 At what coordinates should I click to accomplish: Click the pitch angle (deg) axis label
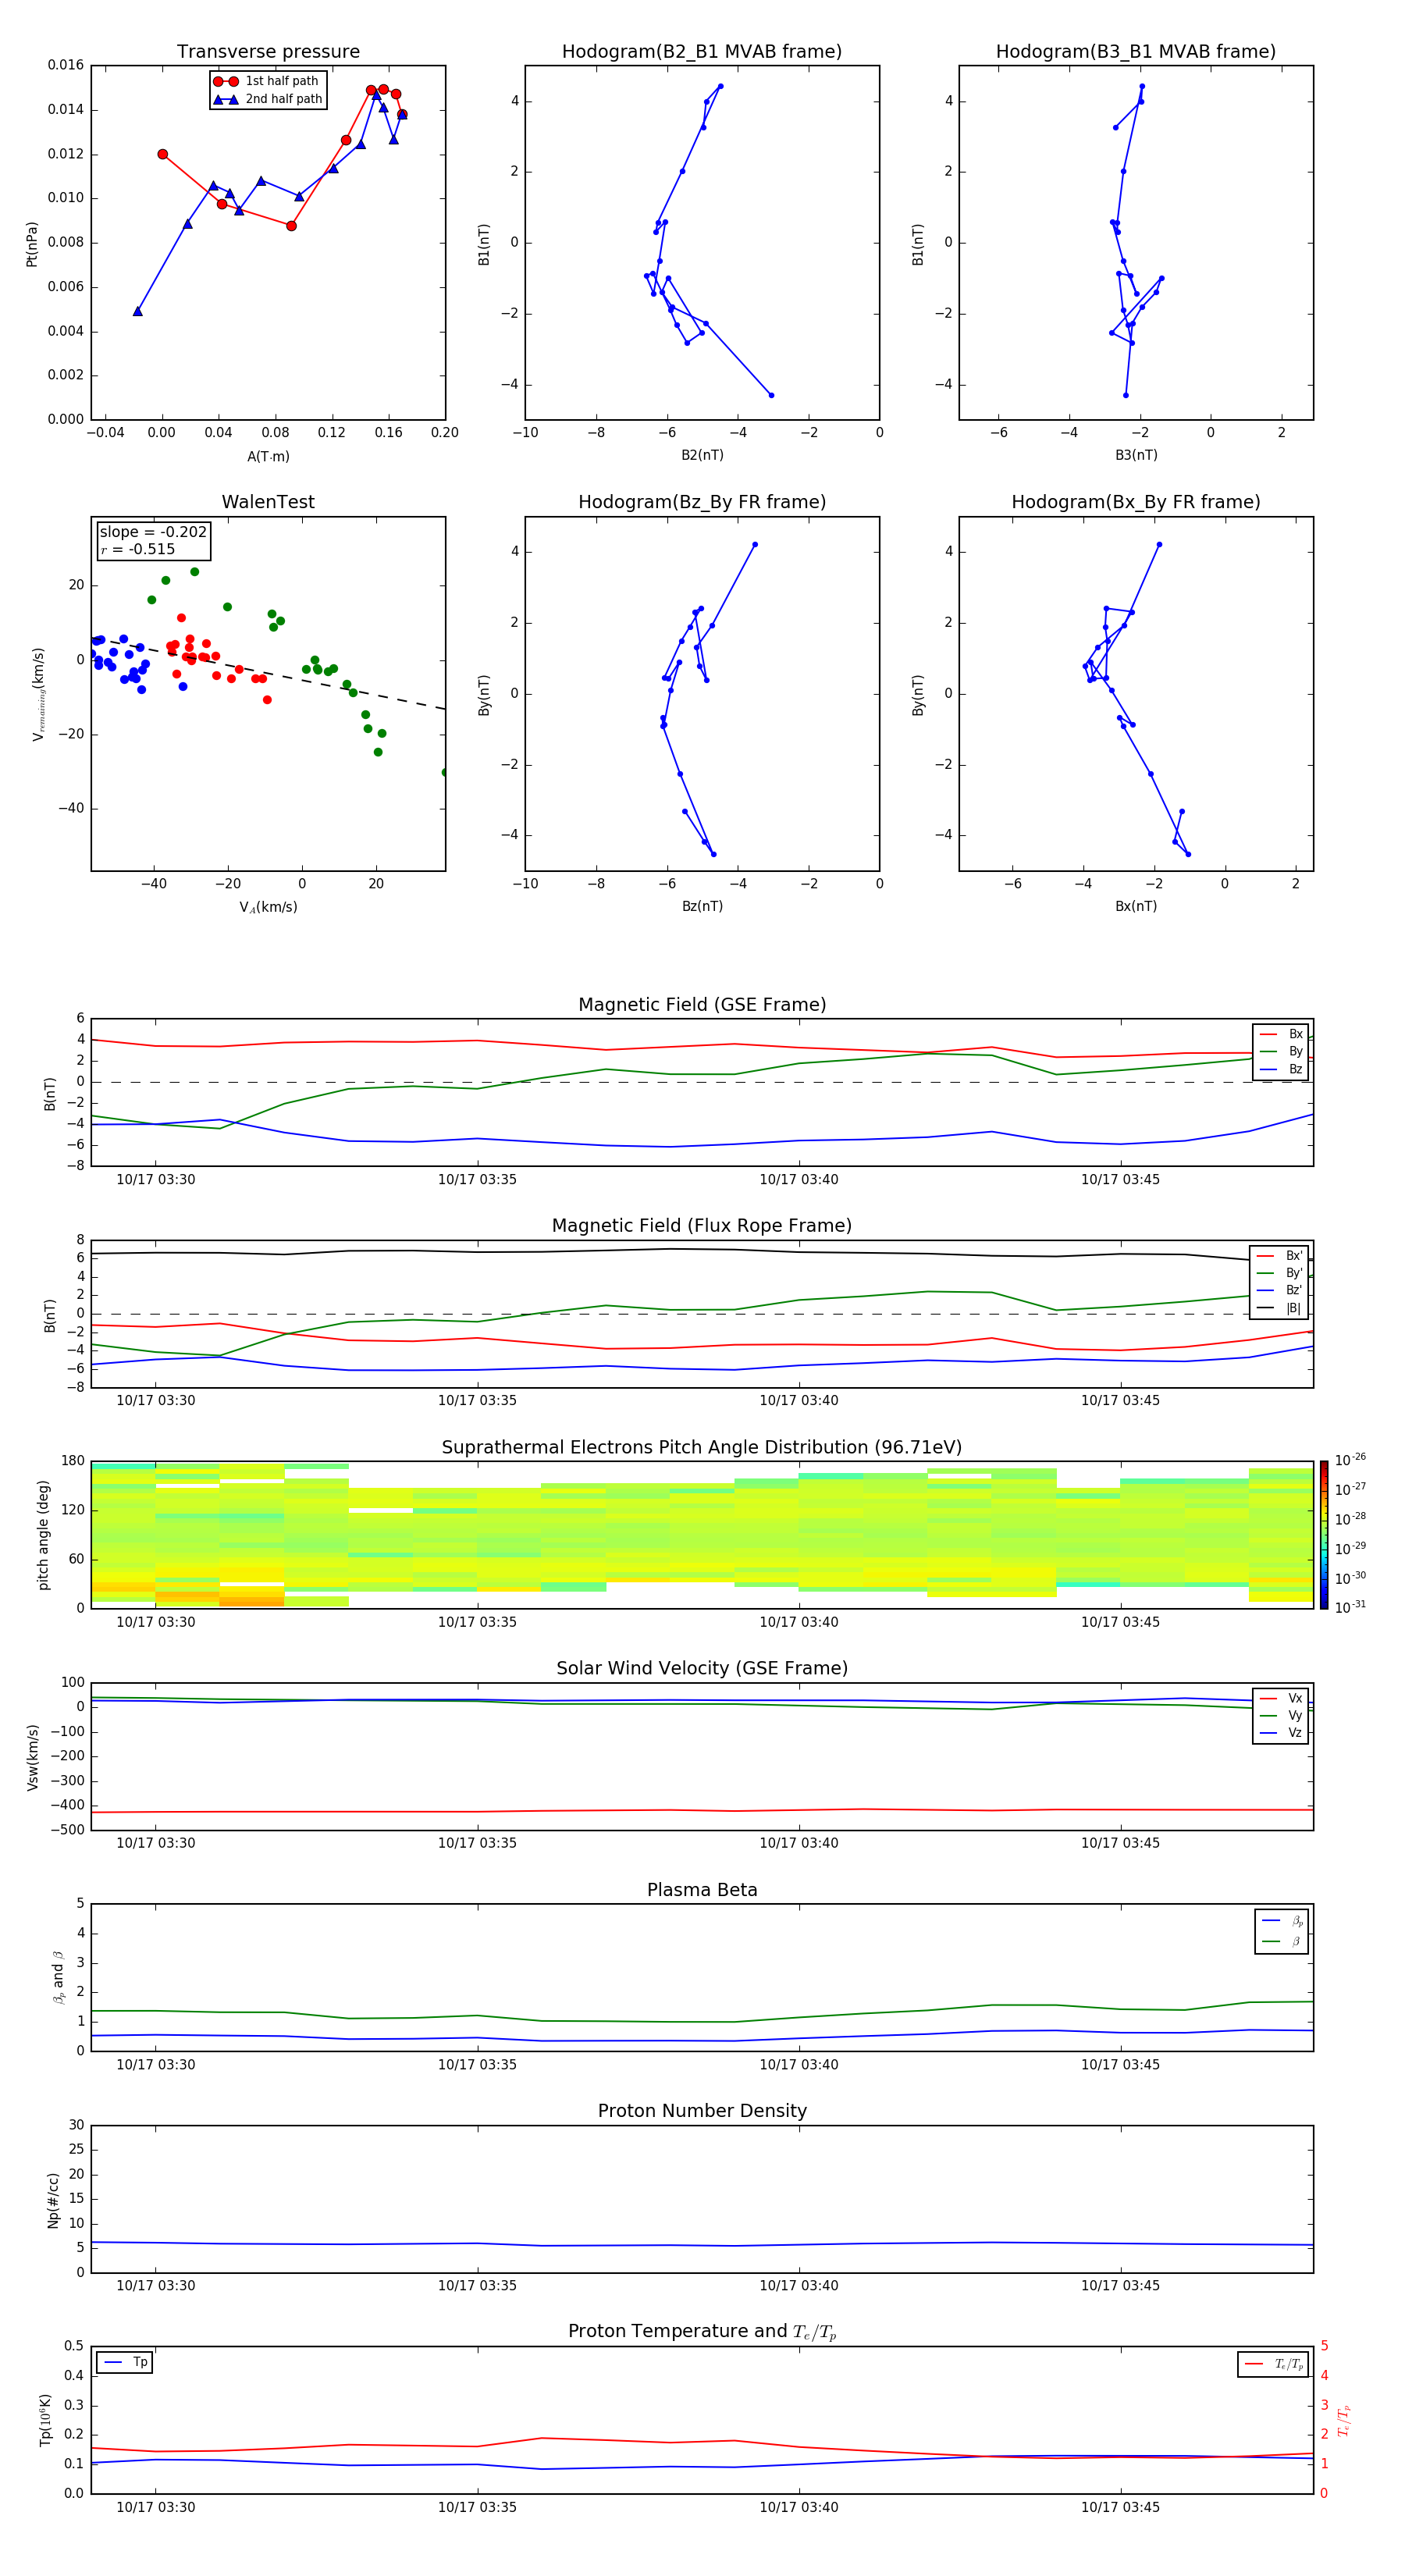click(43, 1535)
